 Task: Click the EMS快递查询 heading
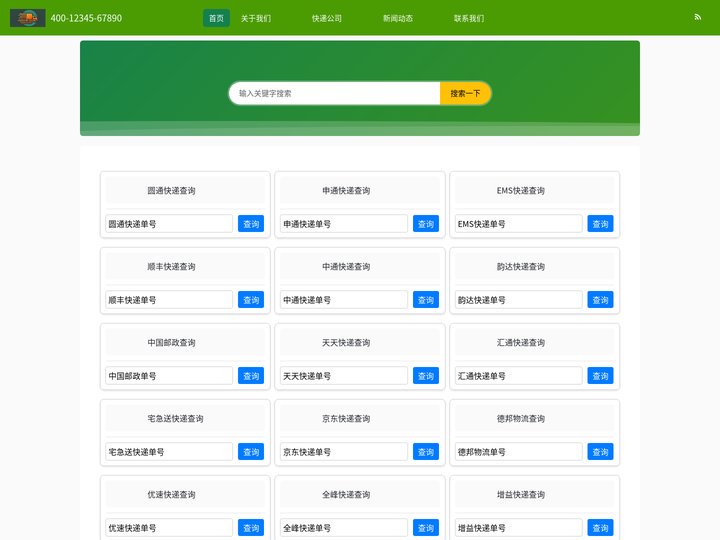click(521, 191)
